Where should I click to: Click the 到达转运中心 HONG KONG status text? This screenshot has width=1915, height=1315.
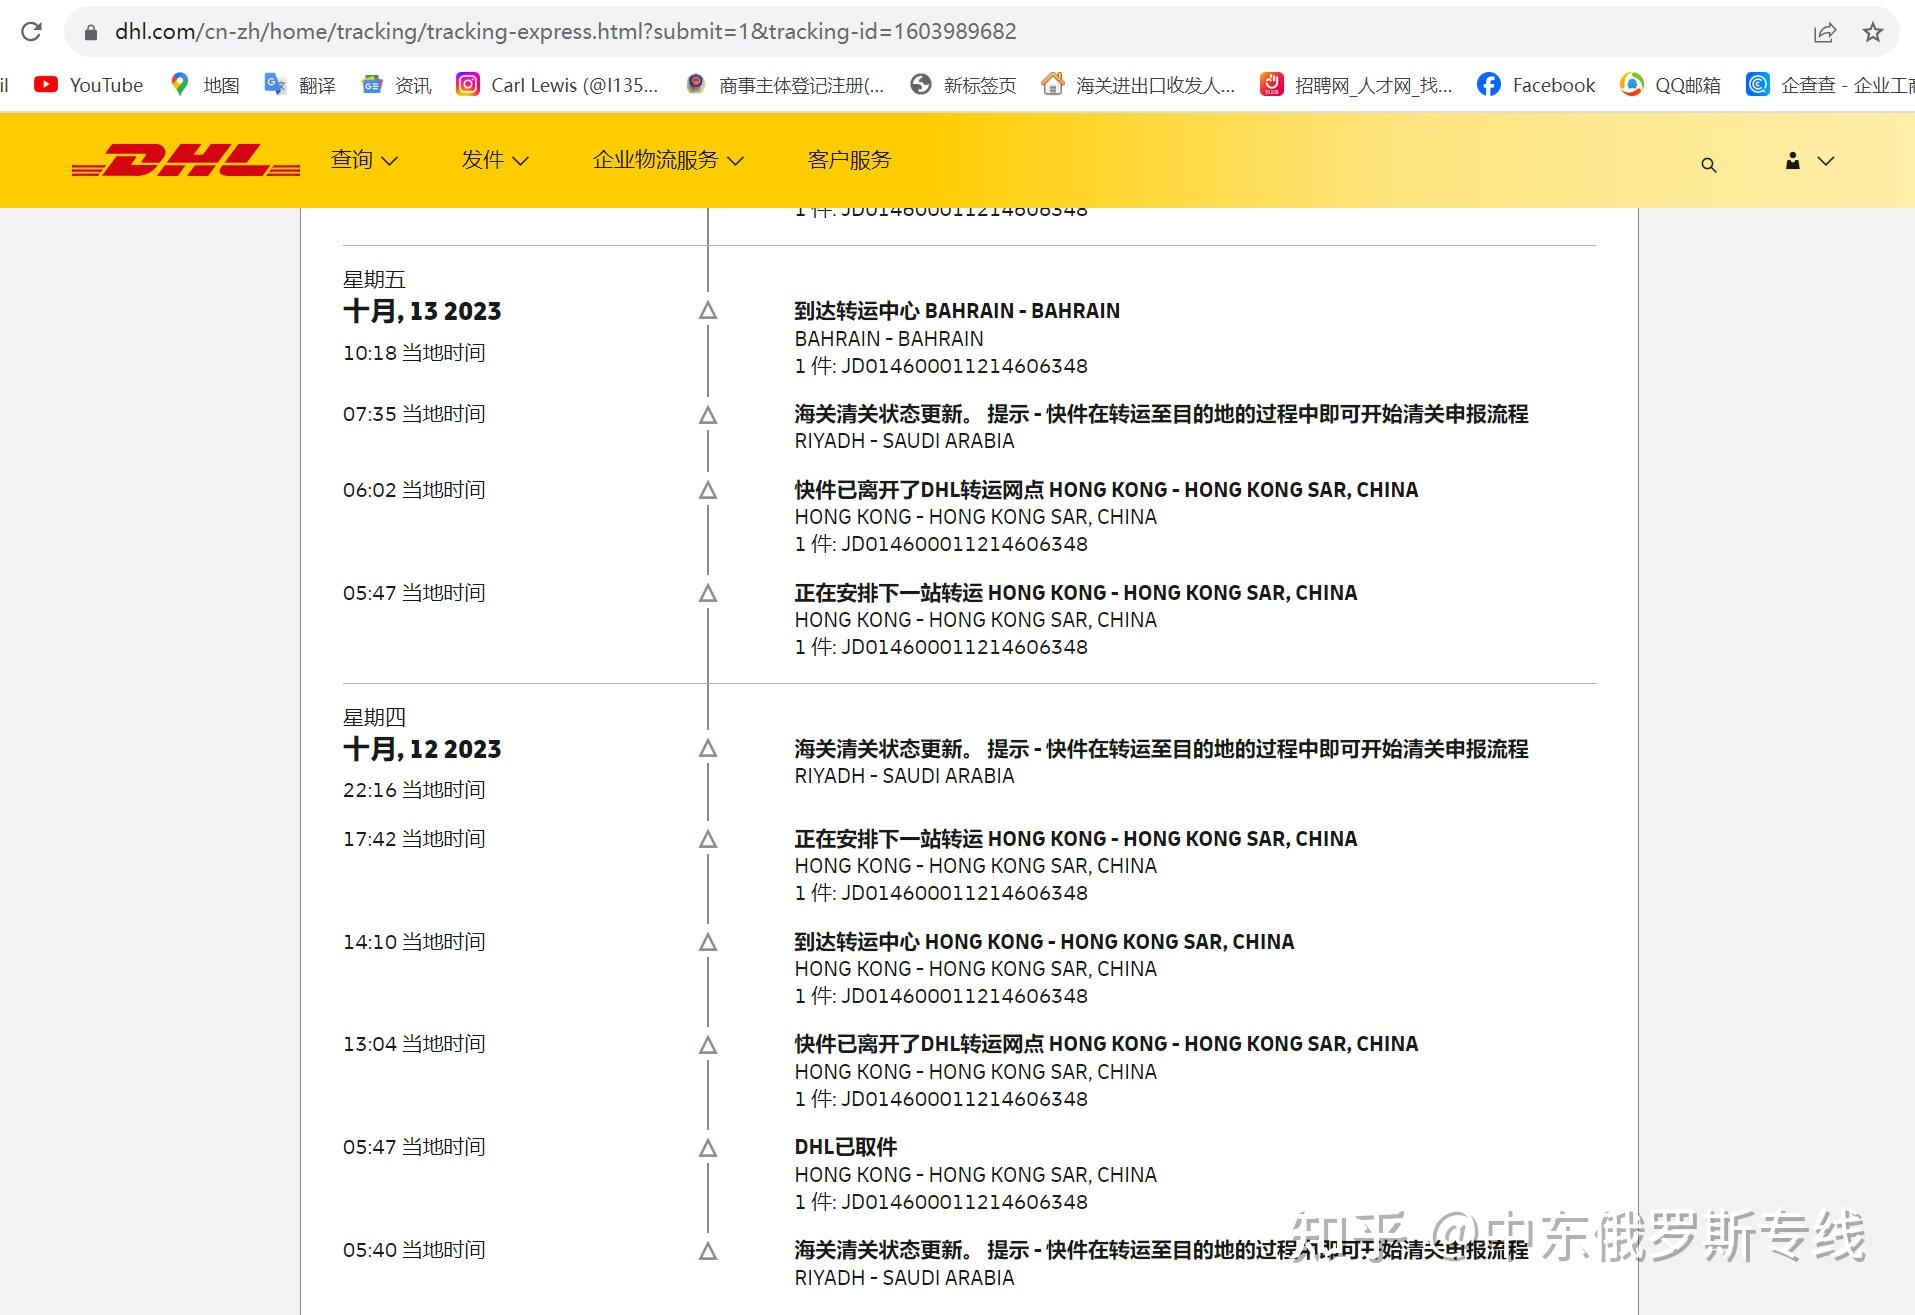point(1044,942)
